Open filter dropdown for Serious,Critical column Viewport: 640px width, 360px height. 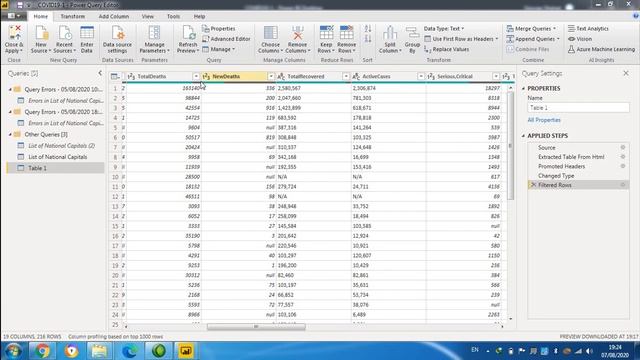[496, 76]
